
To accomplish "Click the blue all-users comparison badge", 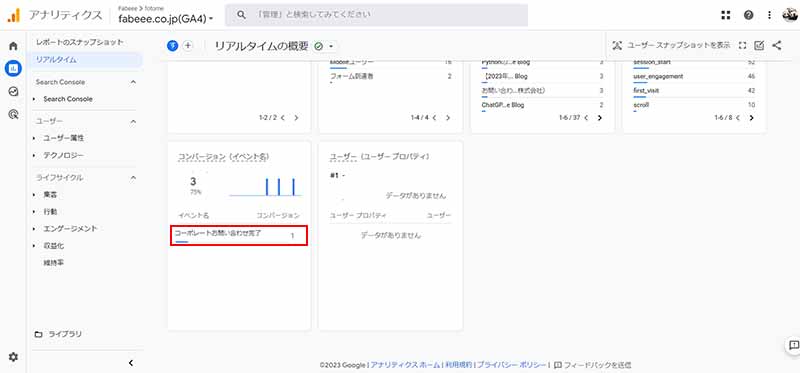I will tap(172, 45).
